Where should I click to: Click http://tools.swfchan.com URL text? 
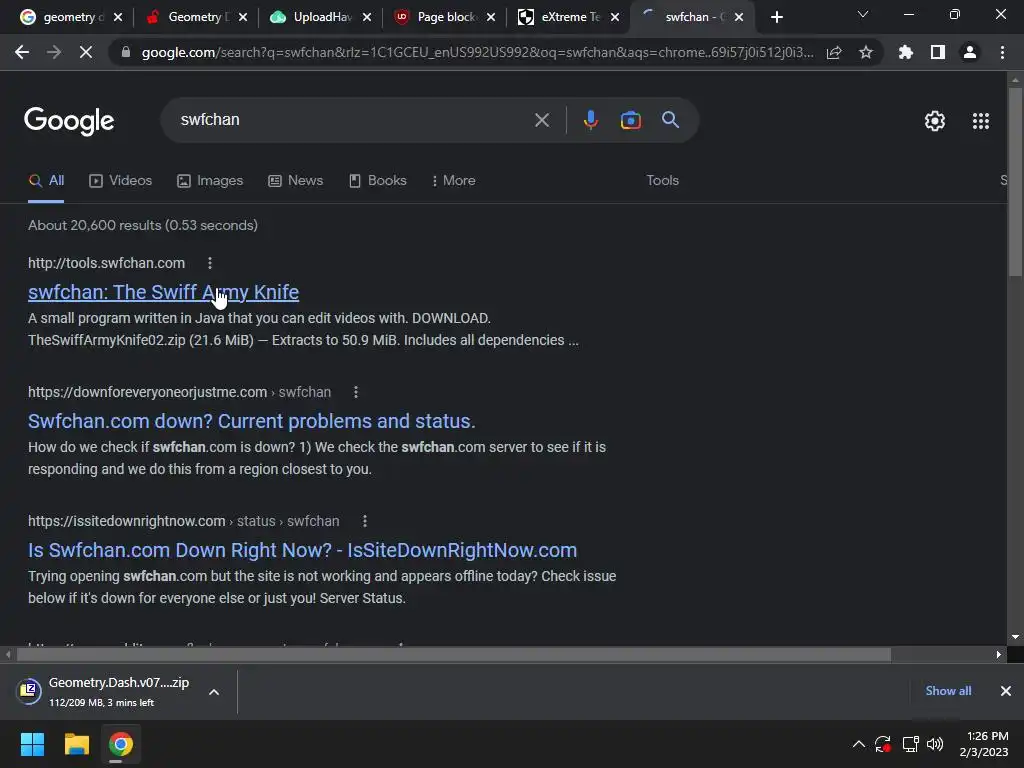tap(106, 263)
